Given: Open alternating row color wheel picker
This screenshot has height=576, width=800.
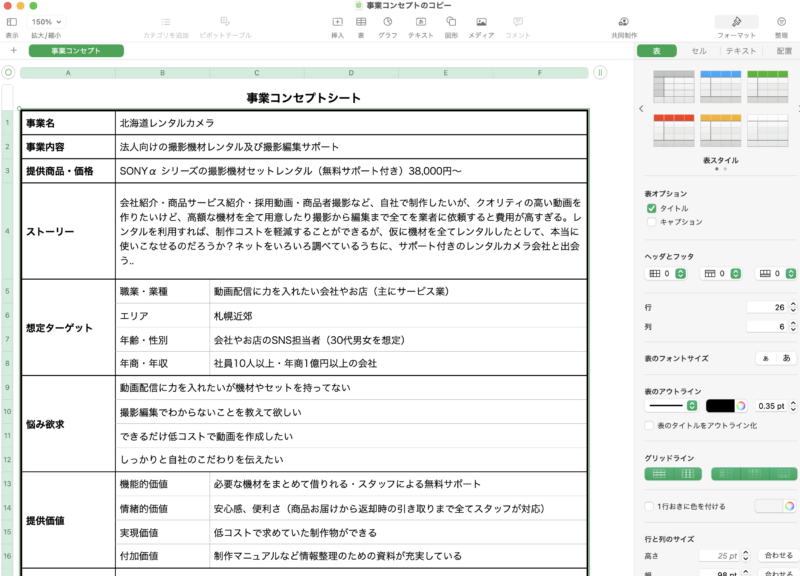Looking at the screenshot, I should point(790,506).
